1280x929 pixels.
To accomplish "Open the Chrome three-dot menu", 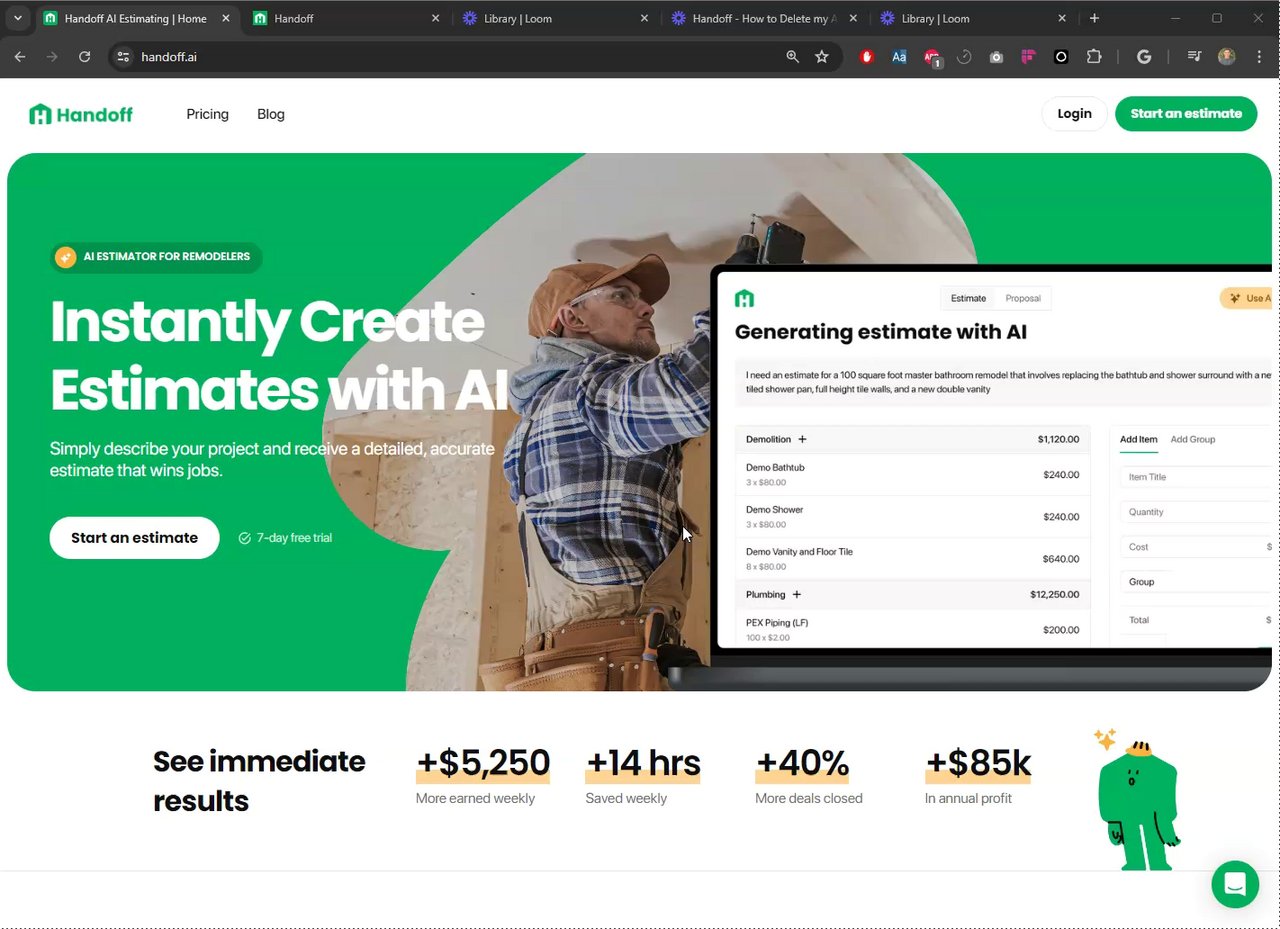I will (x=1259, y=57).
